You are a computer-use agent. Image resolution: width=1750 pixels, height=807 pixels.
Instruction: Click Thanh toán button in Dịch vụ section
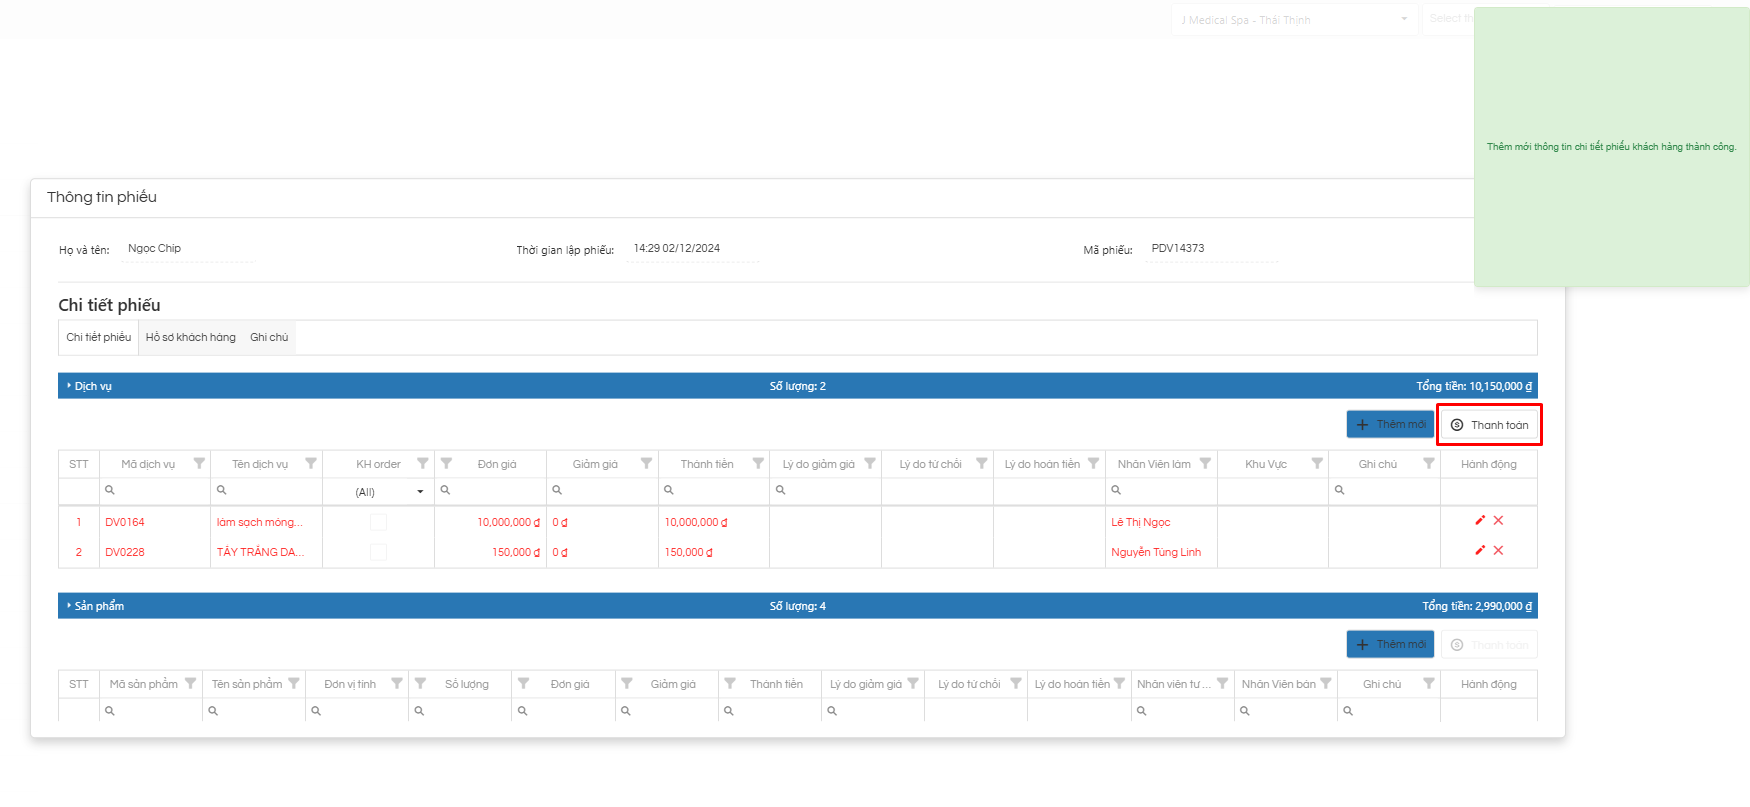coord(1489,425)
